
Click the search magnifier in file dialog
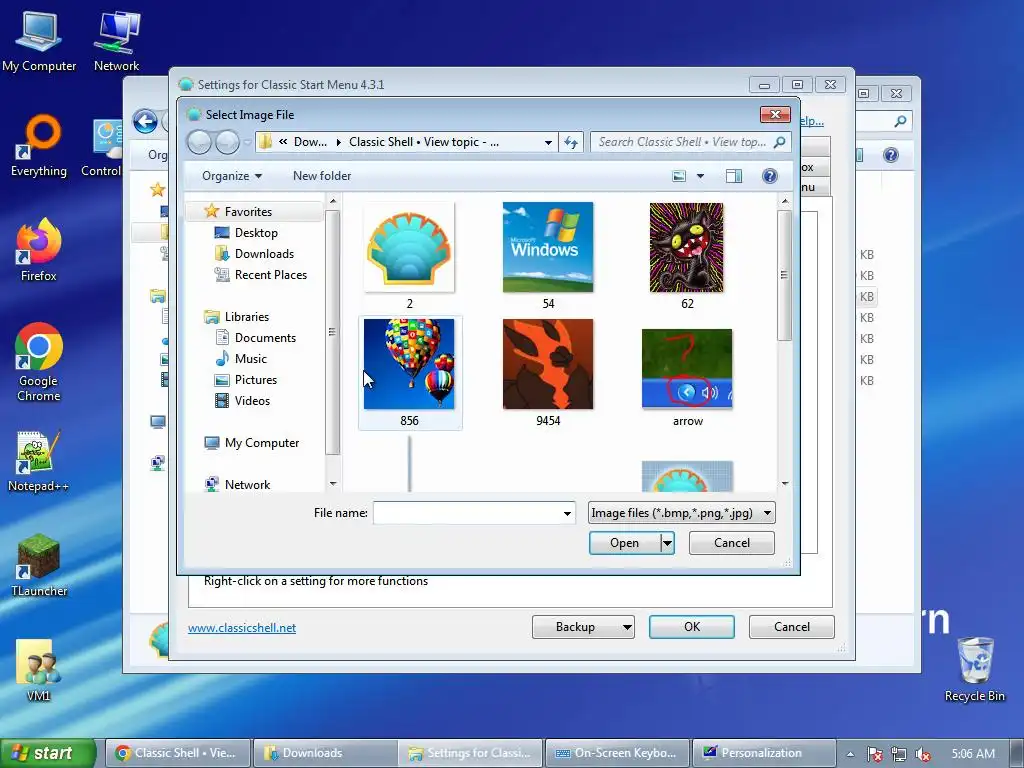click(779, 142)
